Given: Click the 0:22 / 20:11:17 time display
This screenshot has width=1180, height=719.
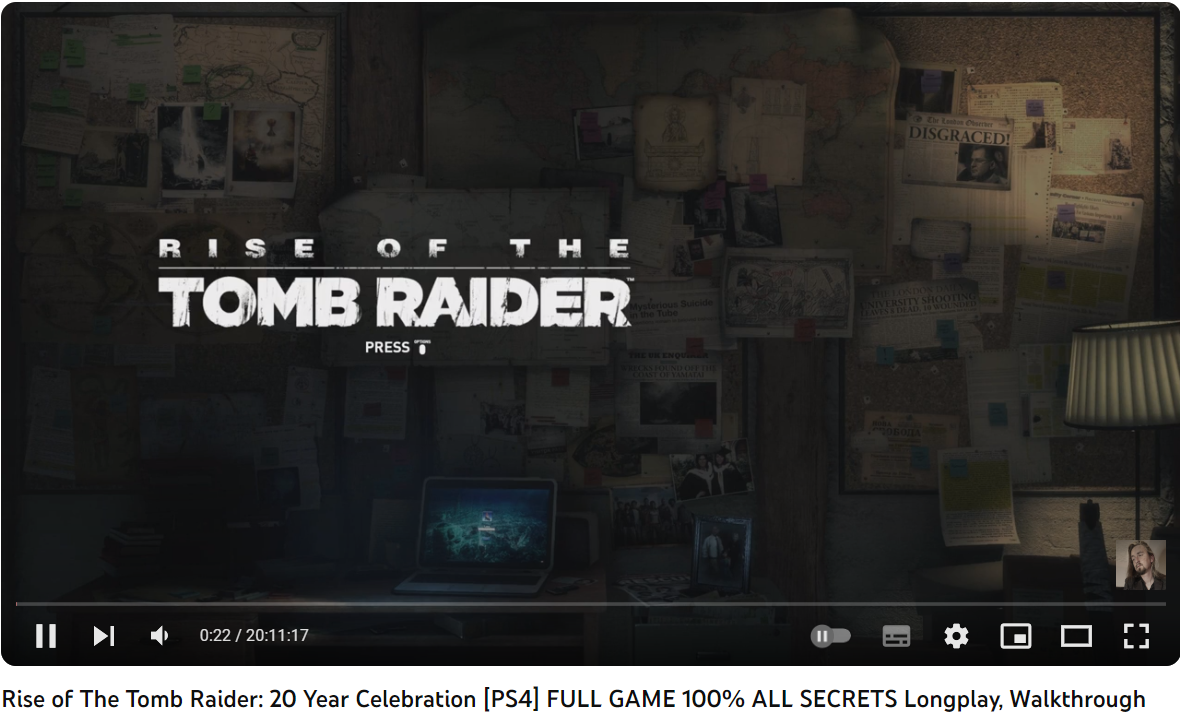Looking at the screenshot, I should pyautogui.click(x=254, y=635).
